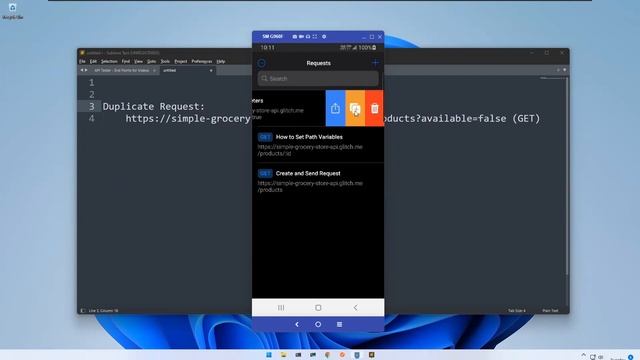Viewport: 640px width, 360px height.
Task: Click mirror window home circle in blue bar
Action: coord(318,324)
